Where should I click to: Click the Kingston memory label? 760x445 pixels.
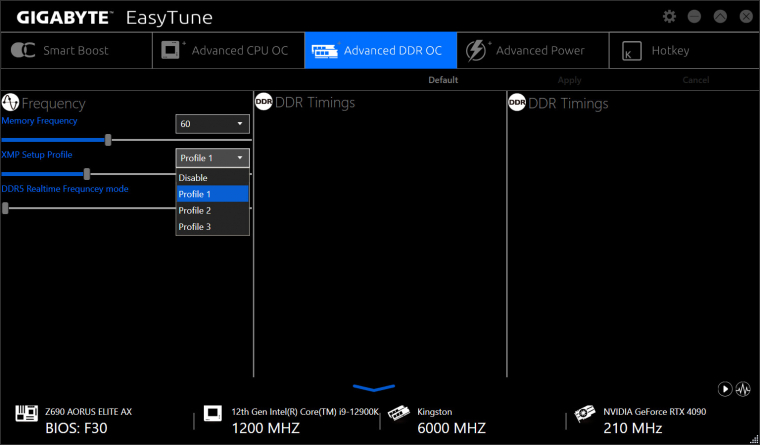coord(435,412)
